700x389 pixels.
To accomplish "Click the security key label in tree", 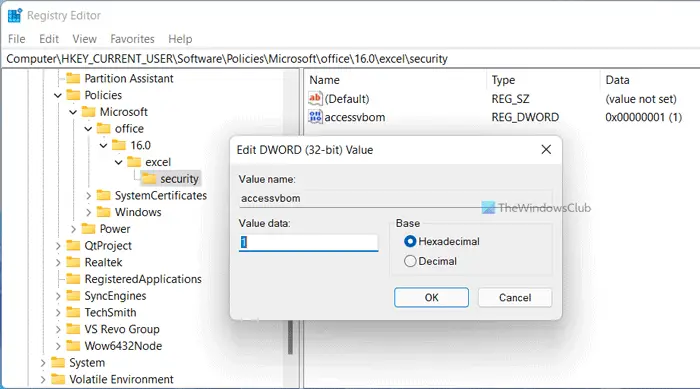I will [179, 179].
